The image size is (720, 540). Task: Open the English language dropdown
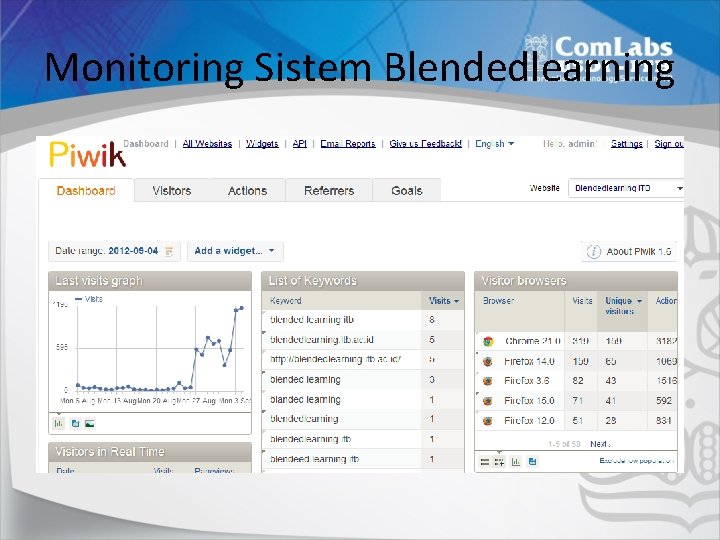point(494,144)
